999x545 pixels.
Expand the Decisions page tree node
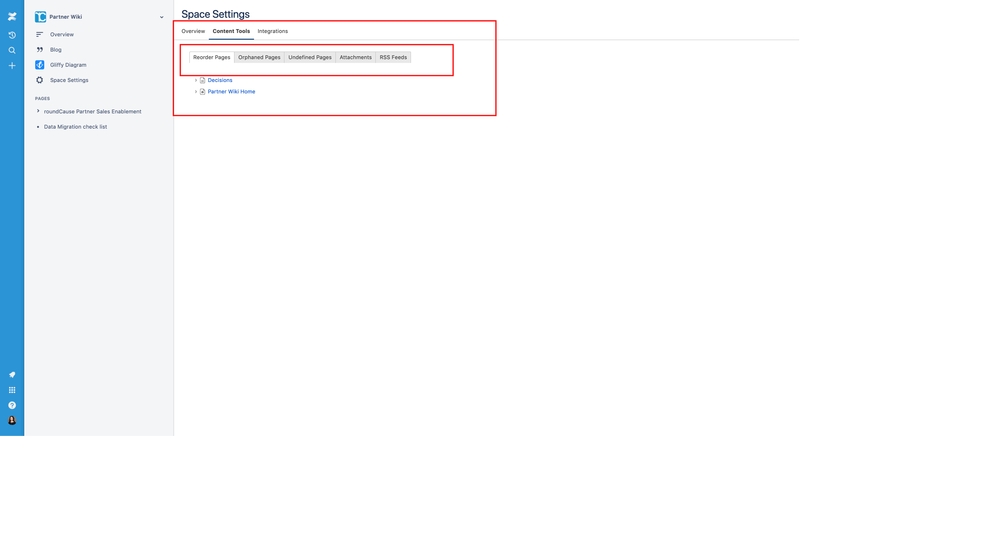tap(195, 80)
